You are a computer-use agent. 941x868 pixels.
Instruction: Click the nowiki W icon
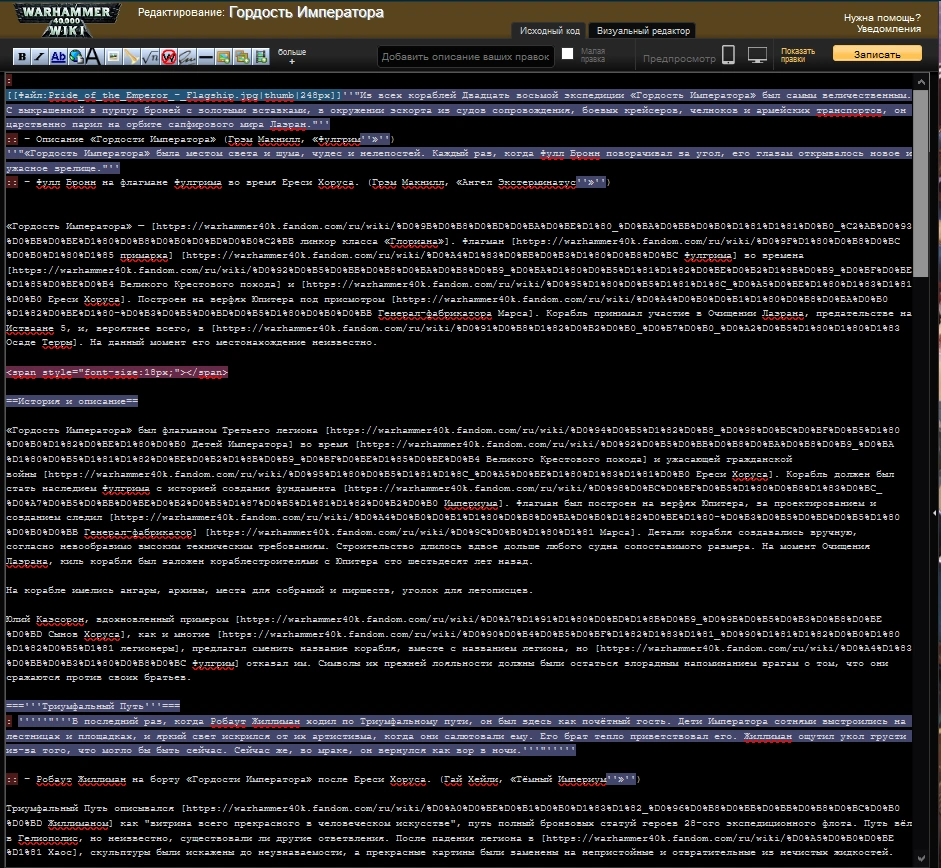pyautogui.click(x=169, y=56)
